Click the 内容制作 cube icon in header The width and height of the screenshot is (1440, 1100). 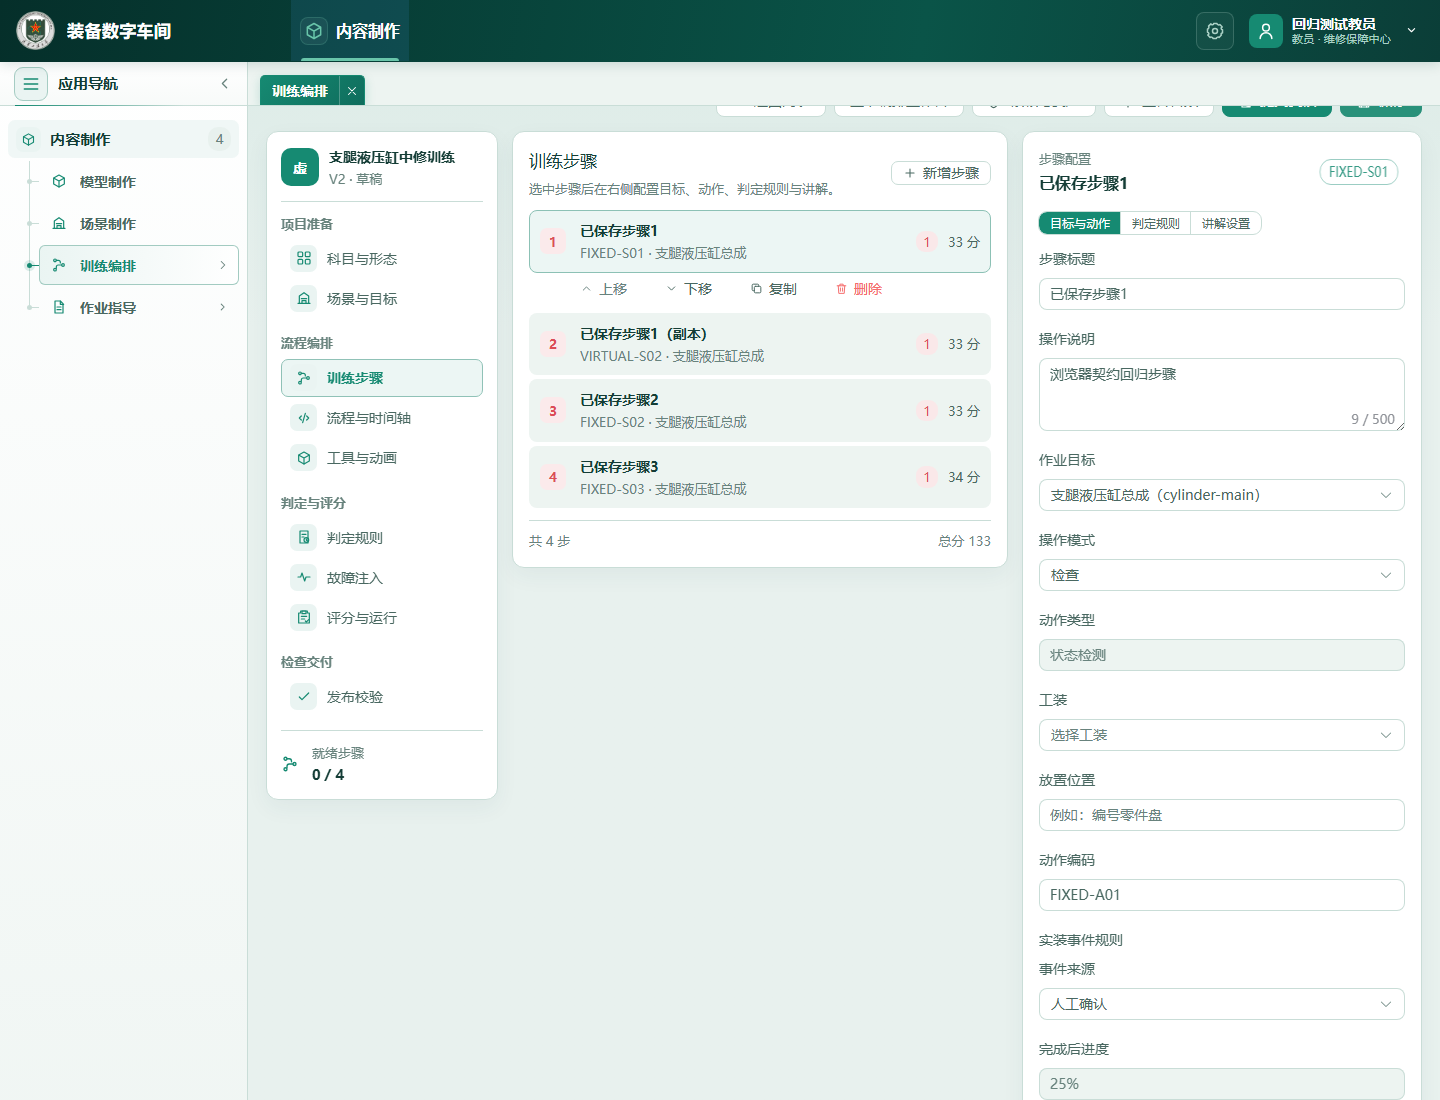pyautogui.click(x=314, y=31)
